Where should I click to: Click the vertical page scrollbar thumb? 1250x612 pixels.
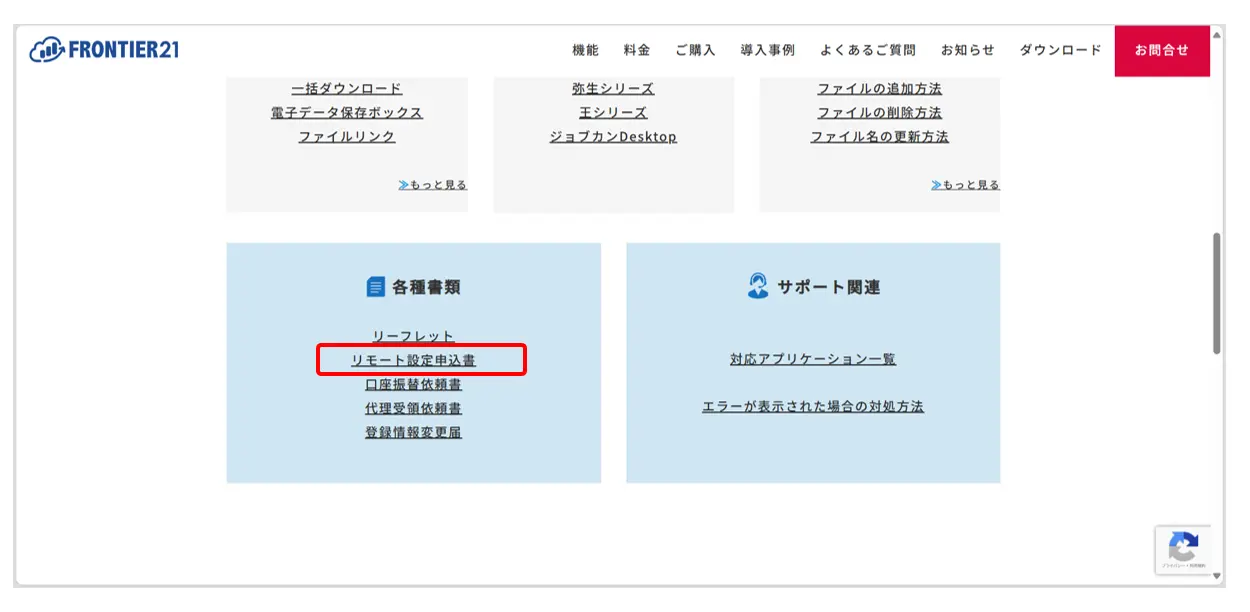click(1217, 293)
